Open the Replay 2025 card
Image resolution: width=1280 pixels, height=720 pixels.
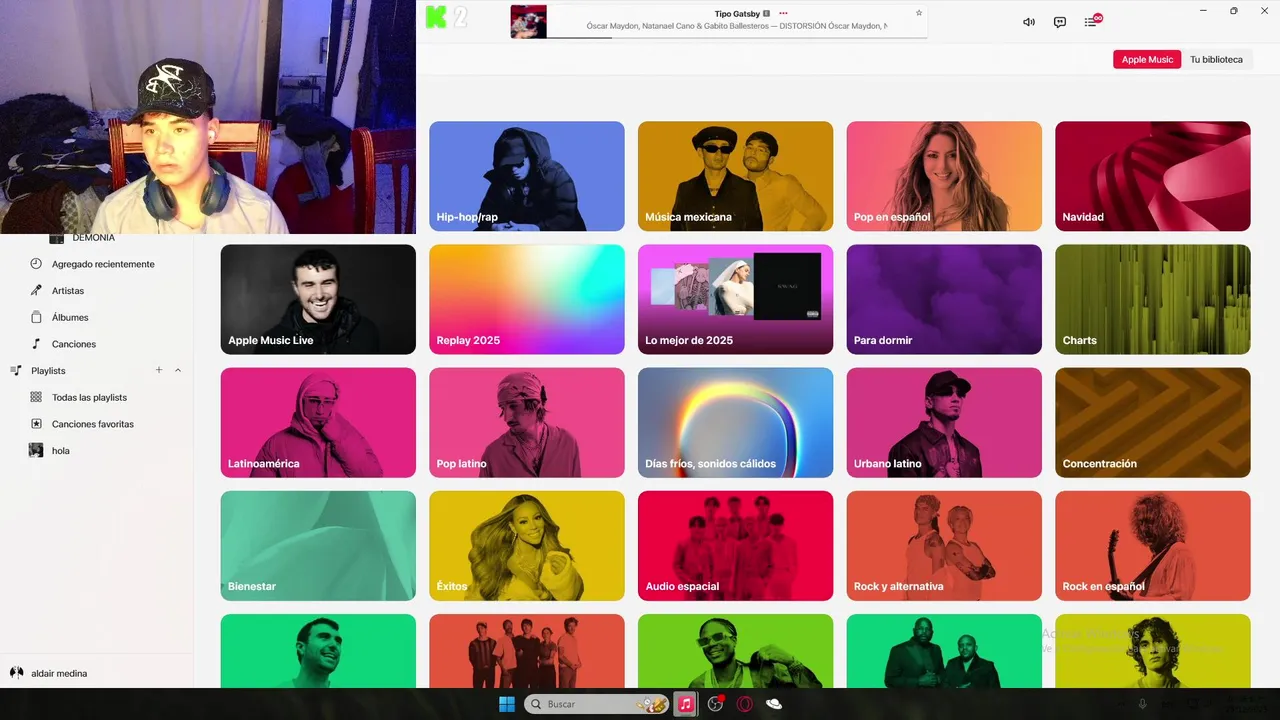pyautogui.click(x=527, y=299)
